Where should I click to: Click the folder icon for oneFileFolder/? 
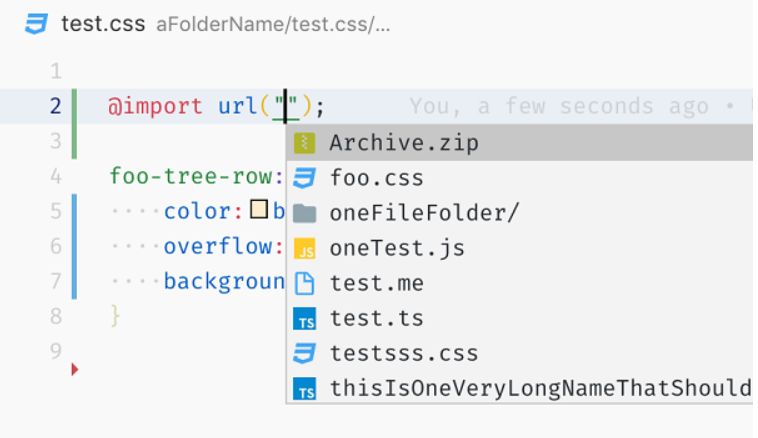point(305,213)
